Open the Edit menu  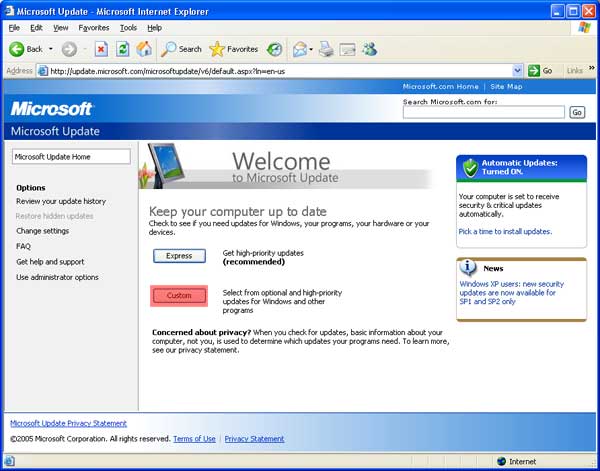pyautogui.click(x=36, y=28)
